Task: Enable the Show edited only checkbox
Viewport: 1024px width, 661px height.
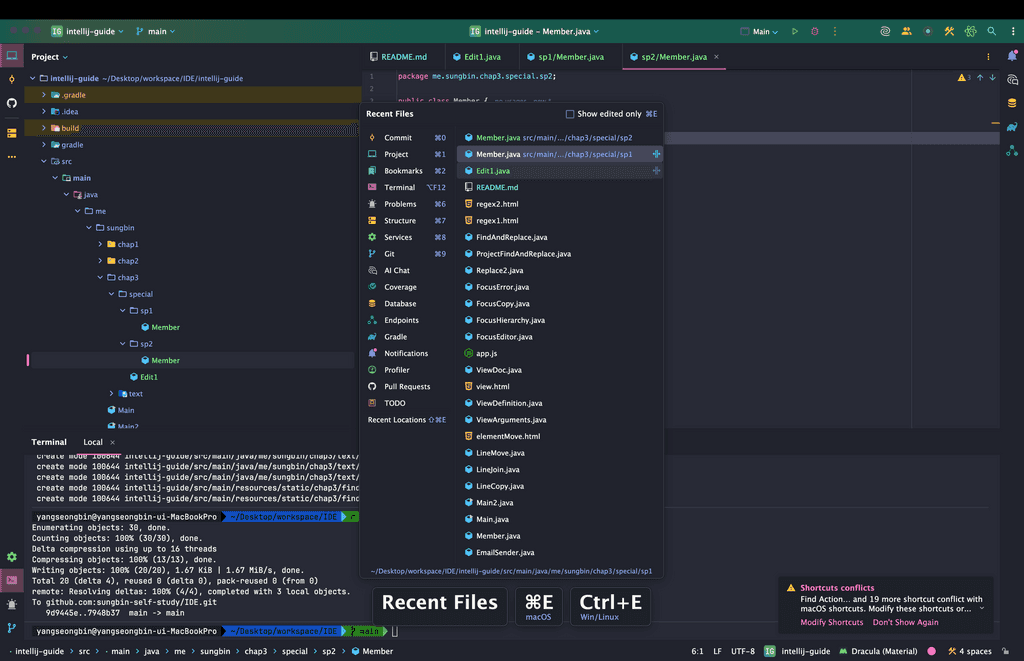Action: click(570, 114)
